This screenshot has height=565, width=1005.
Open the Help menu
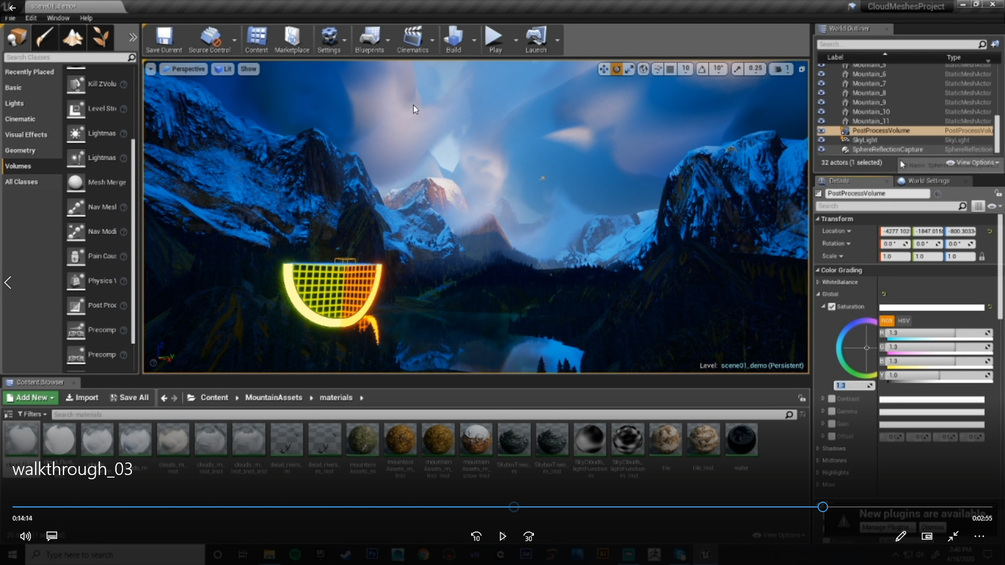[86, 18]
